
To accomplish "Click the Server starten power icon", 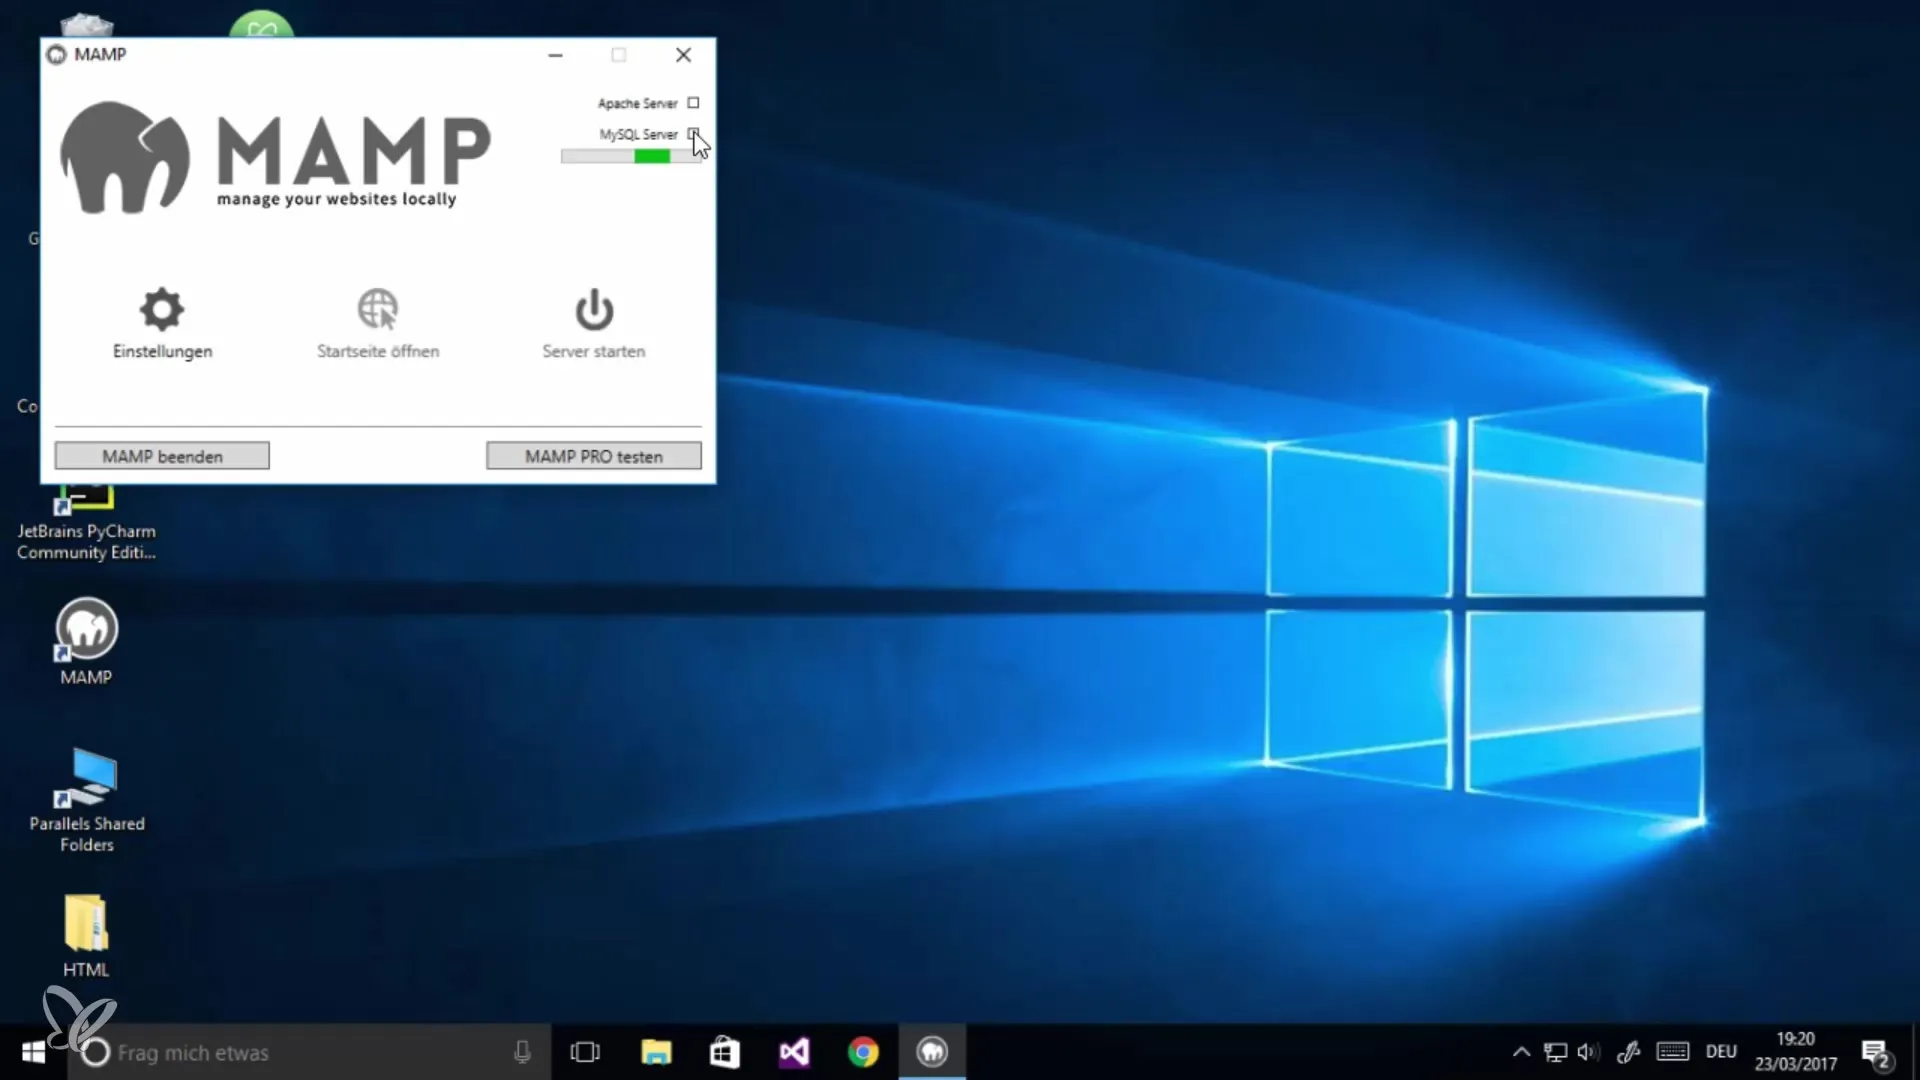I will [x=594, y=309].
